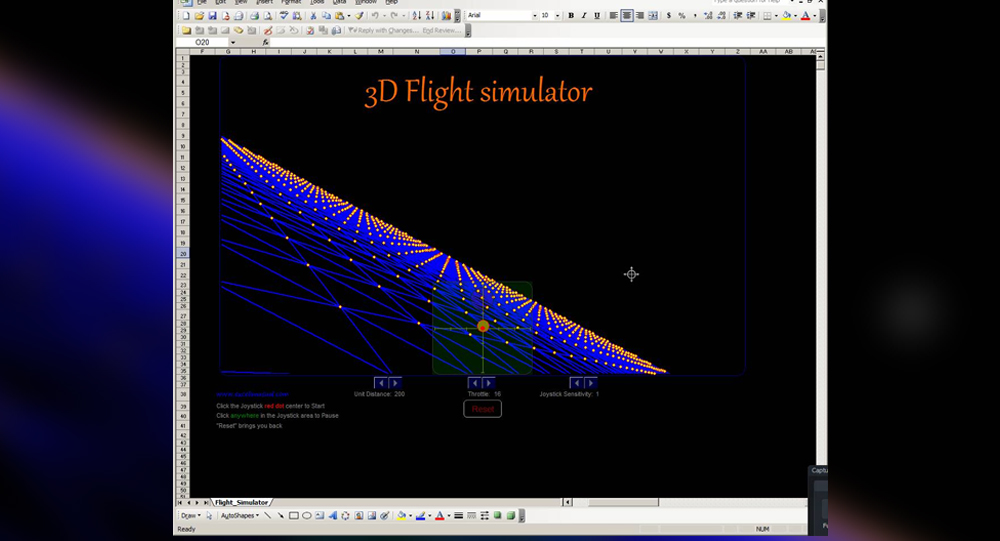This screenshot has width=1000, height=541.
Task: Toggle center text alignment
Action: tap(627, 15)
